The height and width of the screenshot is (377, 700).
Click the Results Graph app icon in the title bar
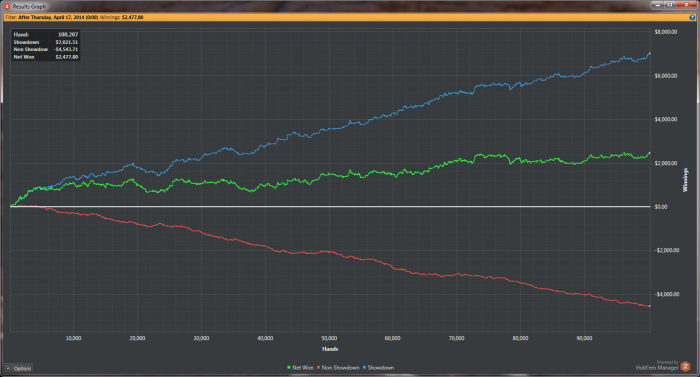pyautogui.click(x=7, y=6)
